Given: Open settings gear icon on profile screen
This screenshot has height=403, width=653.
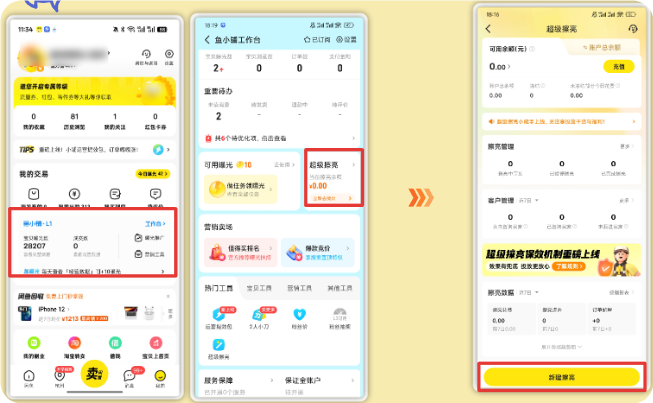Looking at the screenshot, I should pyautogui.click(x=169, y=54).
